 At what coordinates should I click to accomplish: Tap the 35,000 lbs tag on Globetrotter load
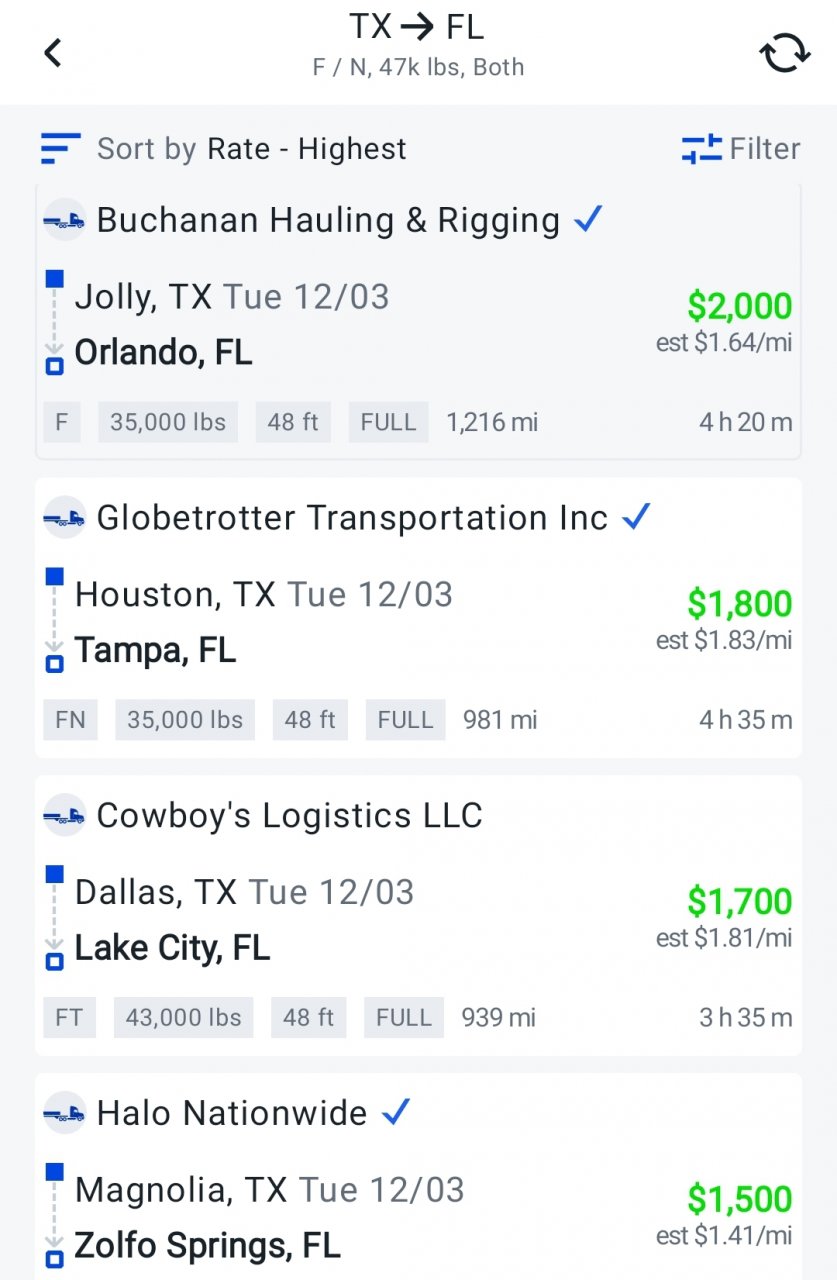tap(185, 720)
